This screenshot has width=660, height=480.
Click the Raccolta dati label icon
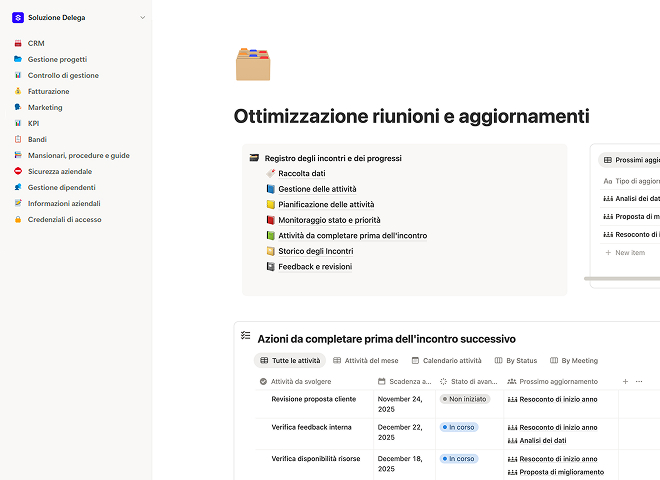(x=271, y=173)
